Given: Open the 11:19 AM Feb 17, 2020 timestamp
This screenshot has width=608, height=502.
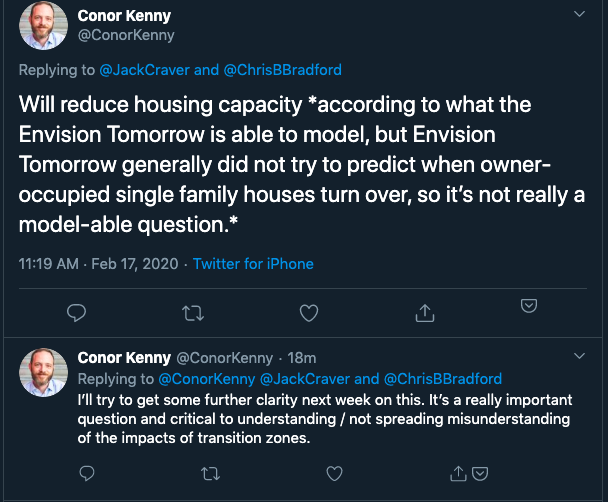Looking at the screenshot, I should coord(98,264).
